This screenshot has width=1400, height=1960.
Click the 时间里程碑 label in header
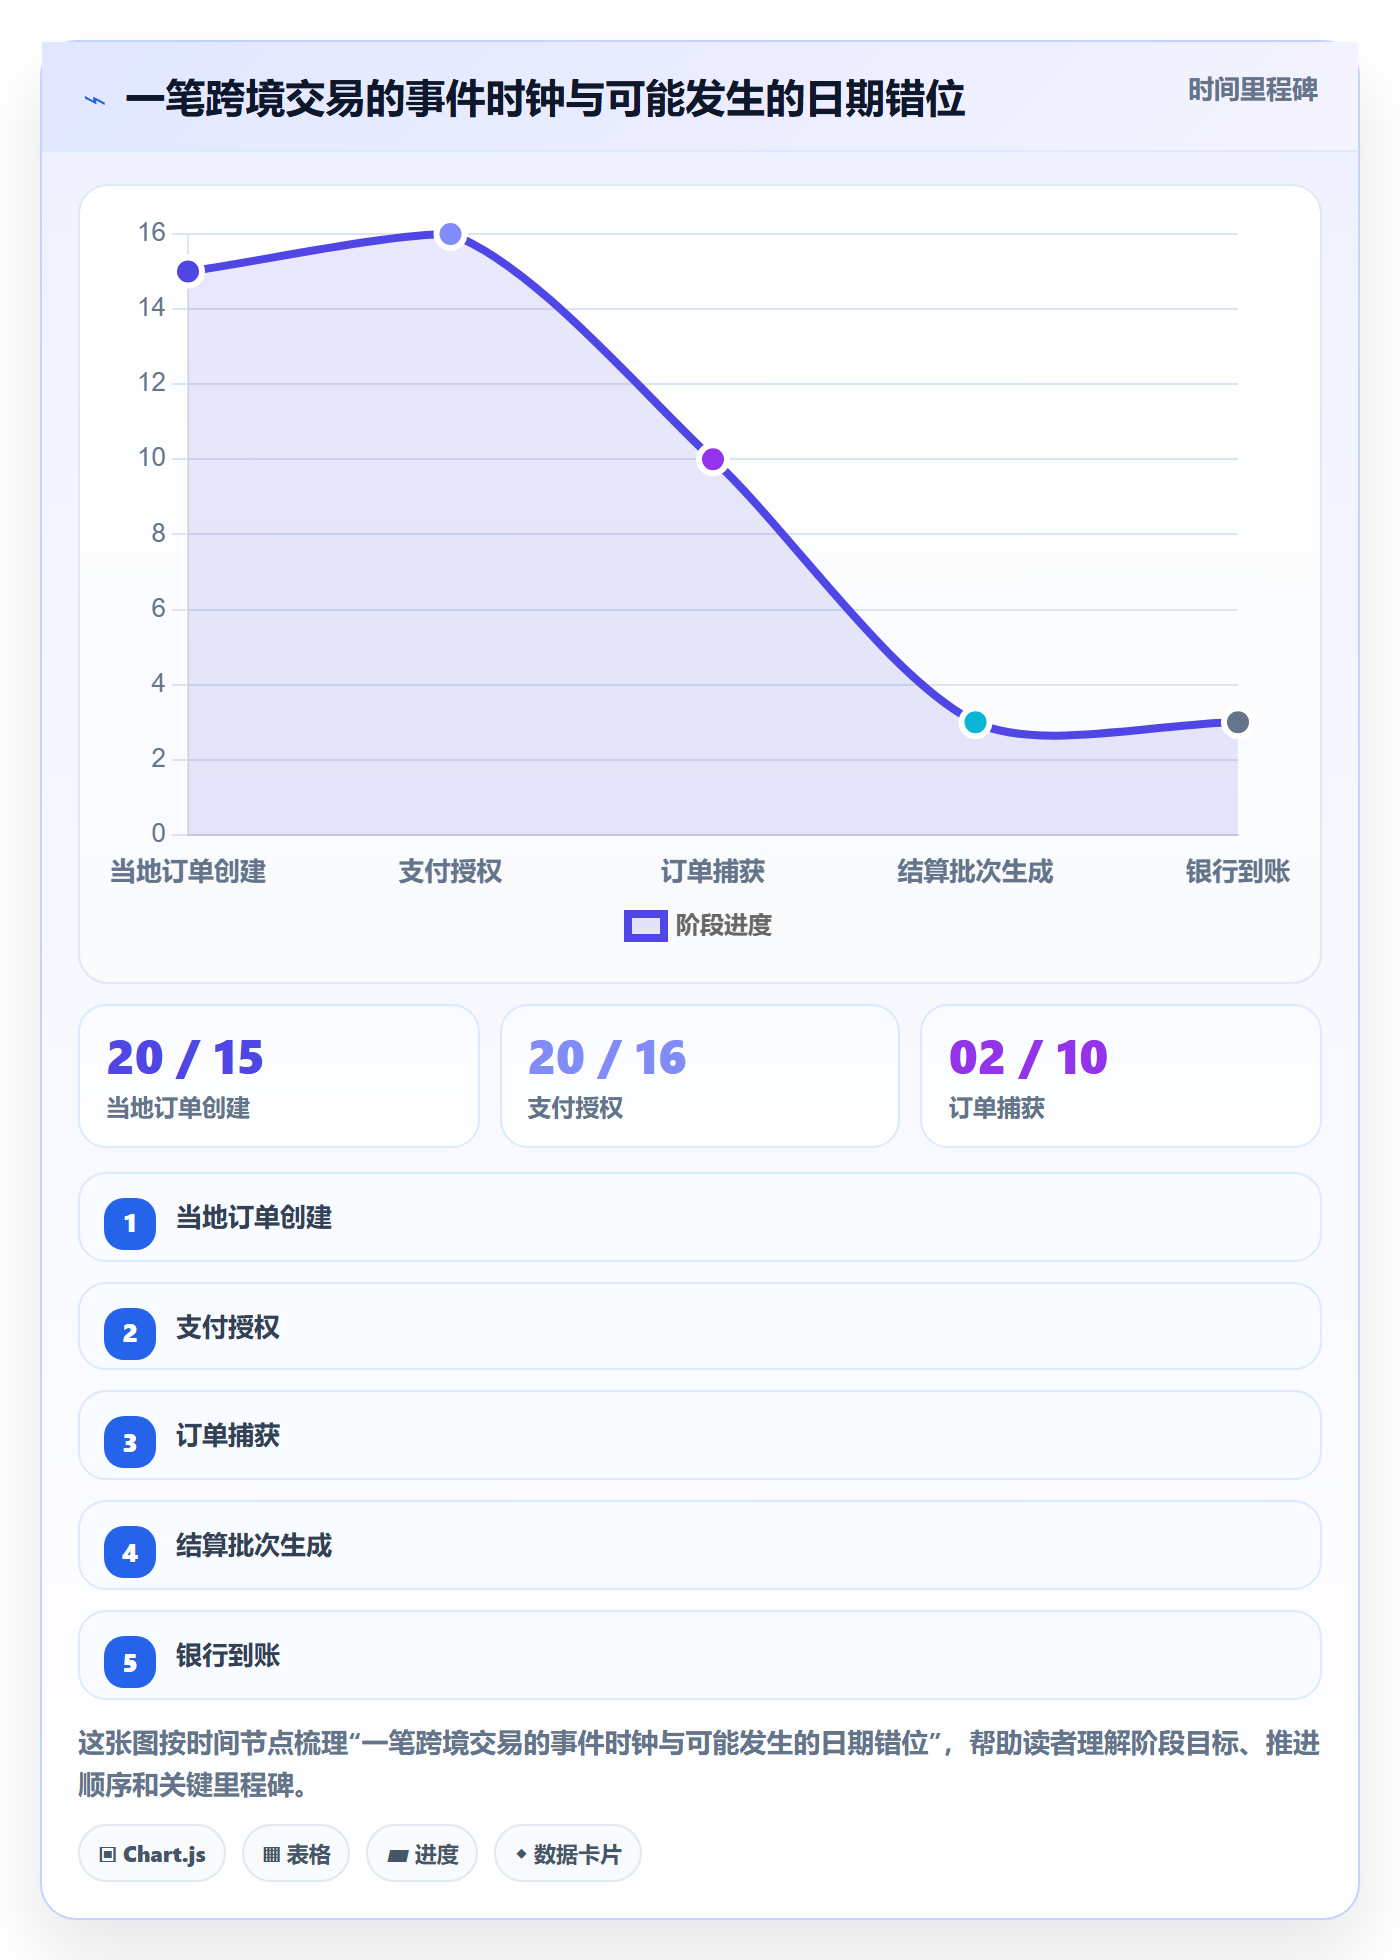point(1253,90)
